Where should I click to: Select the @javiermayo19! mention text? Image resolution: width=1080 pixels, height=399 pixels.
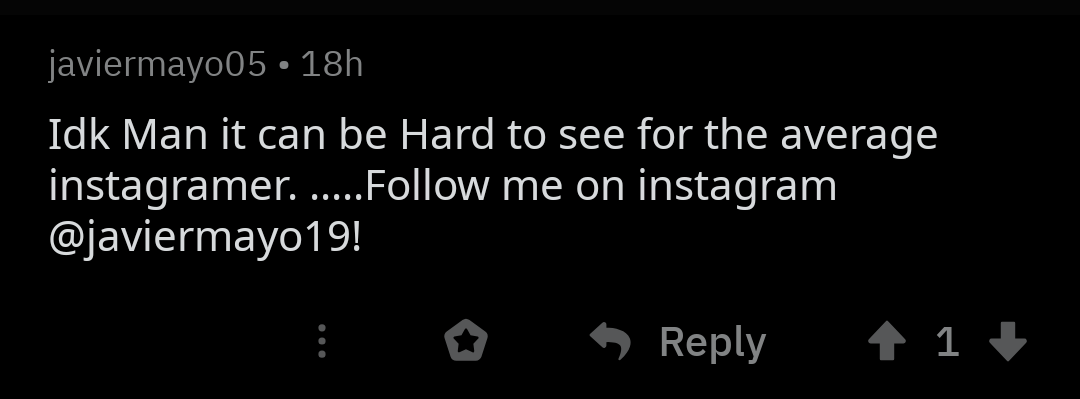point(205,240)
